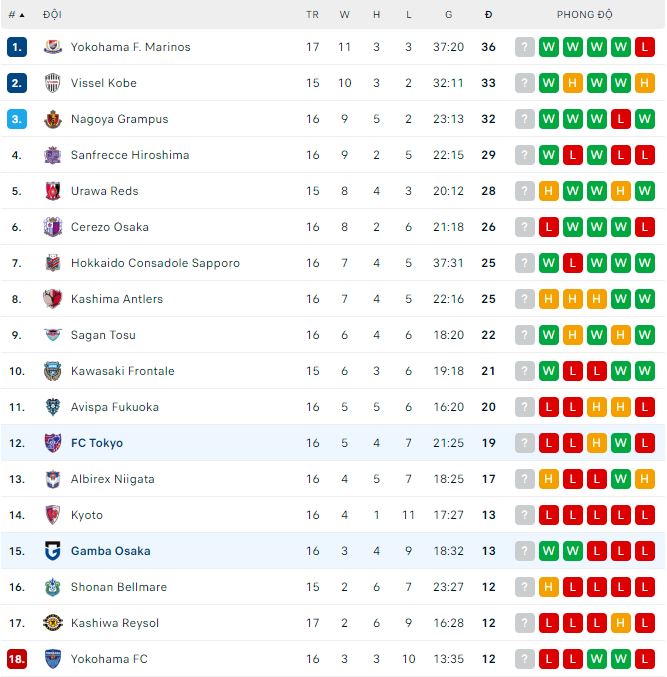Sort standings by the W wins header

345,15
